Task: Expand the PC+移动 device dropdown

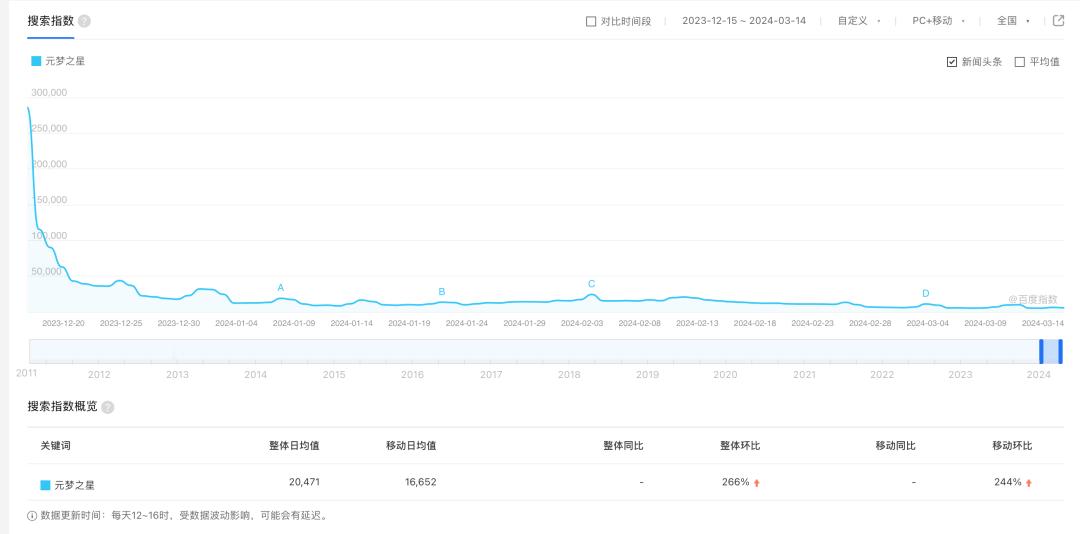Action: 938,21
